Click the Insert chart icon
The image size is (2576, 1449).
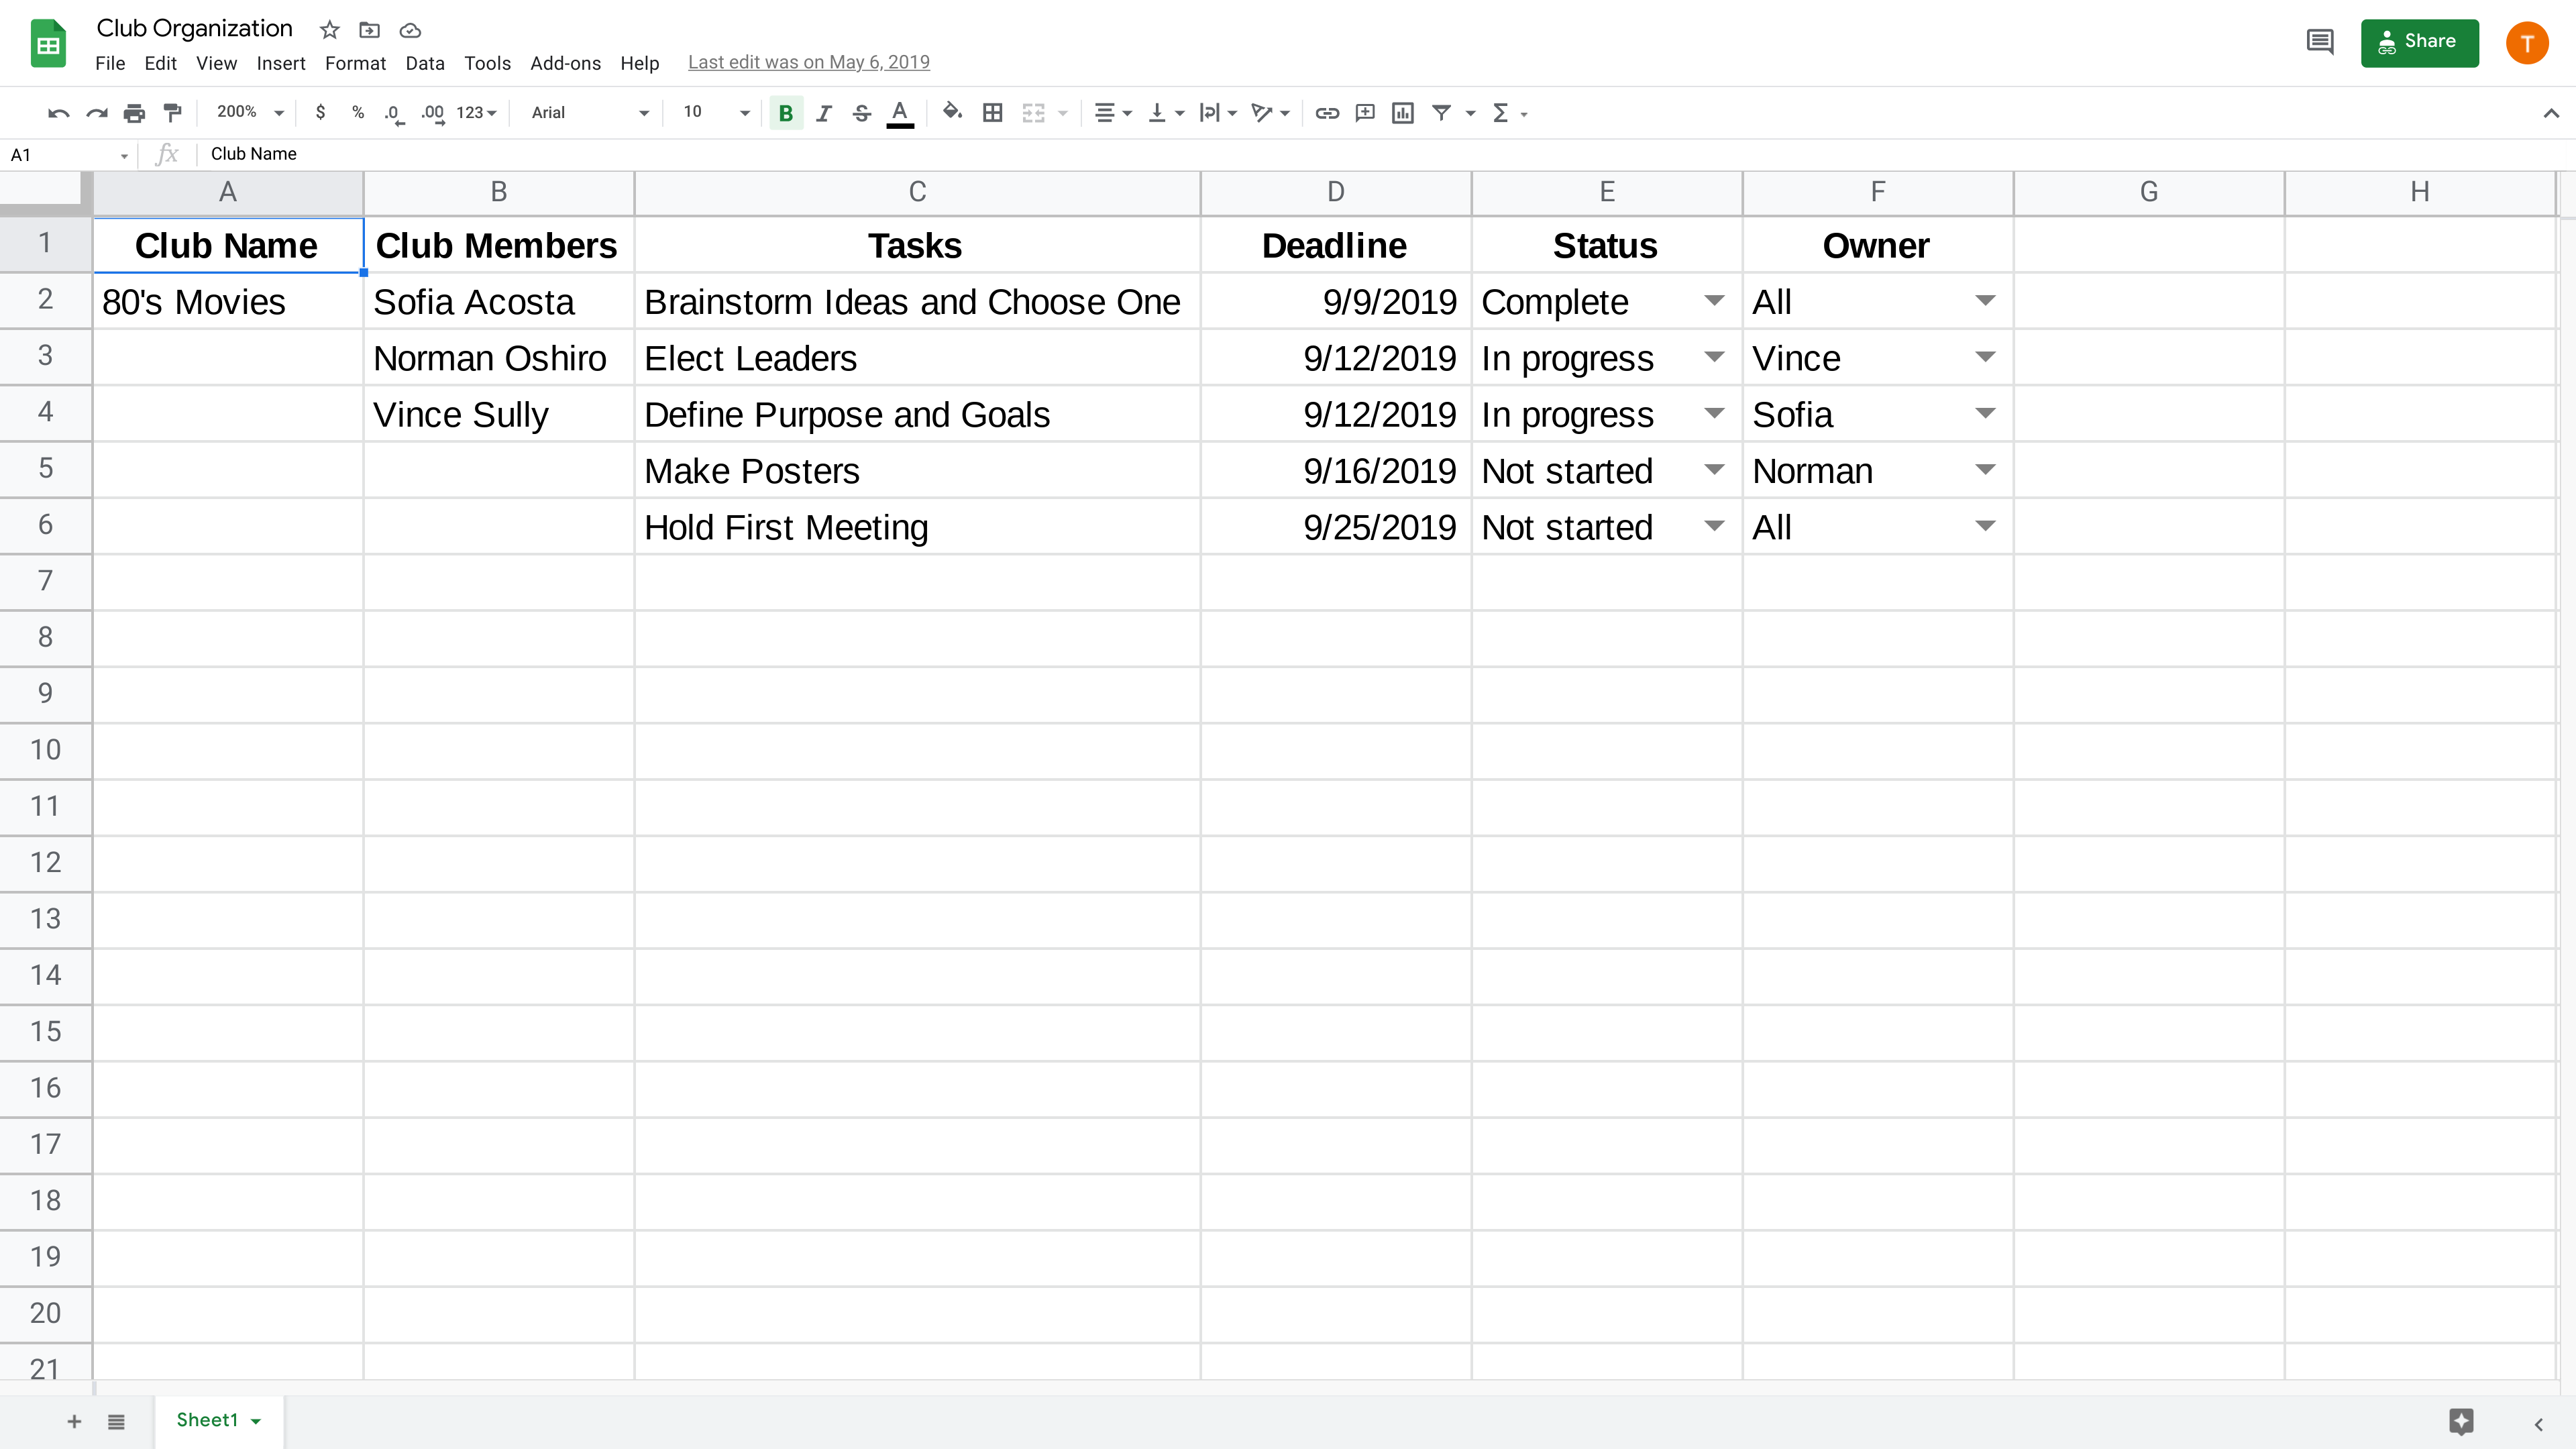coord(1403,113)
